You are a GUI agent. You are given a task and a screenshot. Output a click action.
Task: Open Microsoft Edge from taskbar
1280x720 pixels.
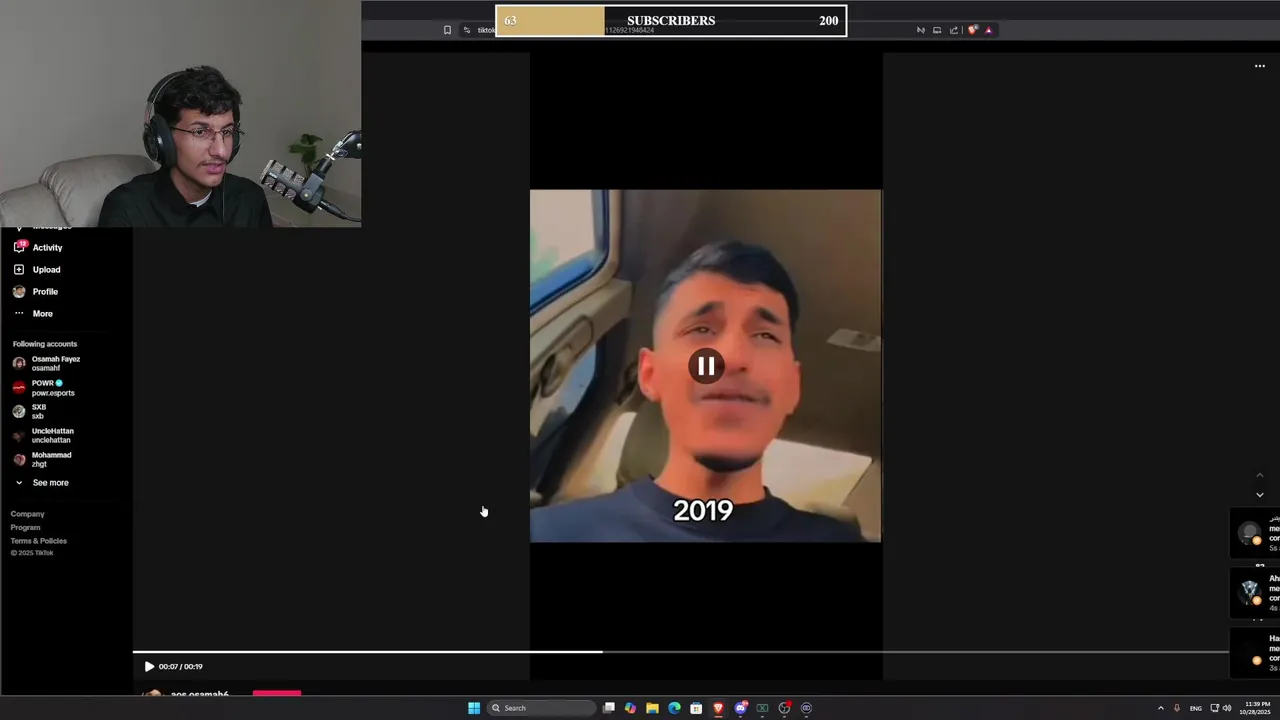pos(674,708)
